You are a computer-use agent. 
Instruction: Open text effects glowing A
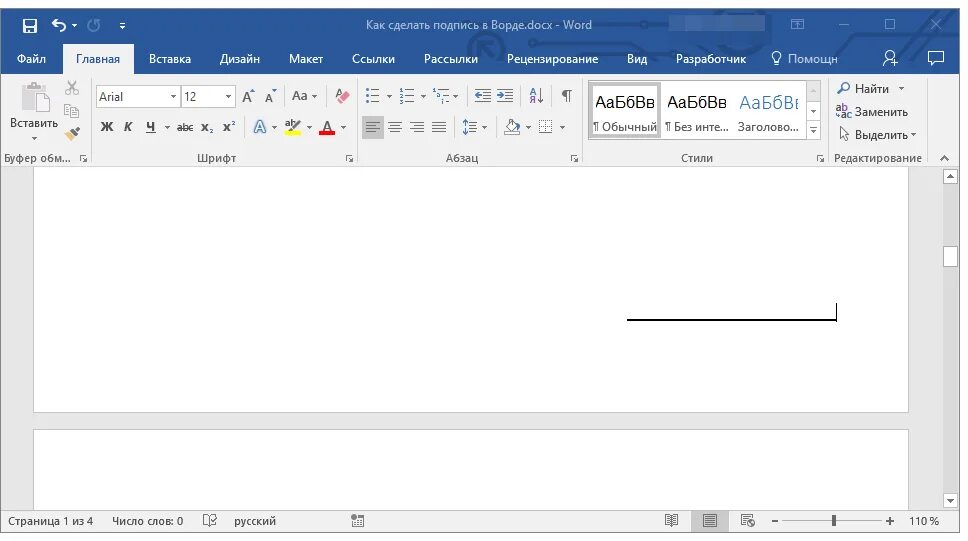click(259, 127)
